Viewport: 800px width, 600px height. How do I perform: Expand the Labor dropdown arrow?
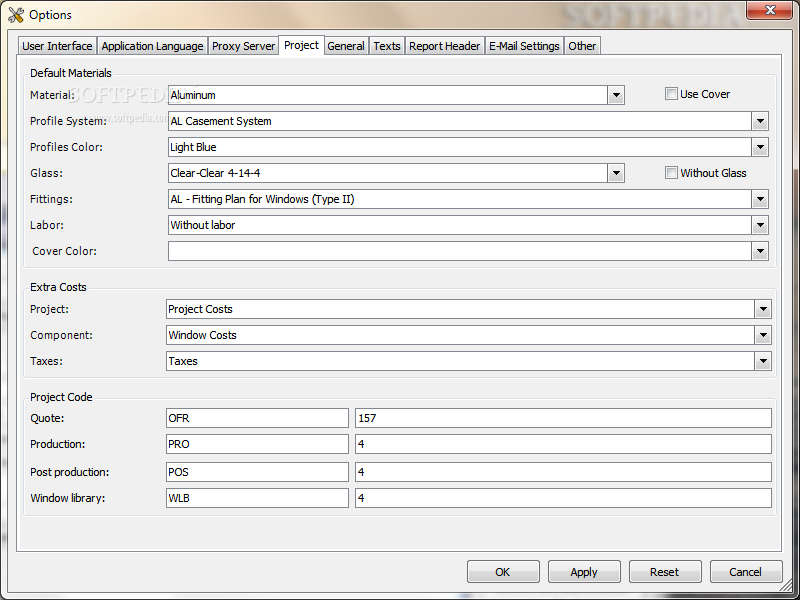click(760, 225)
